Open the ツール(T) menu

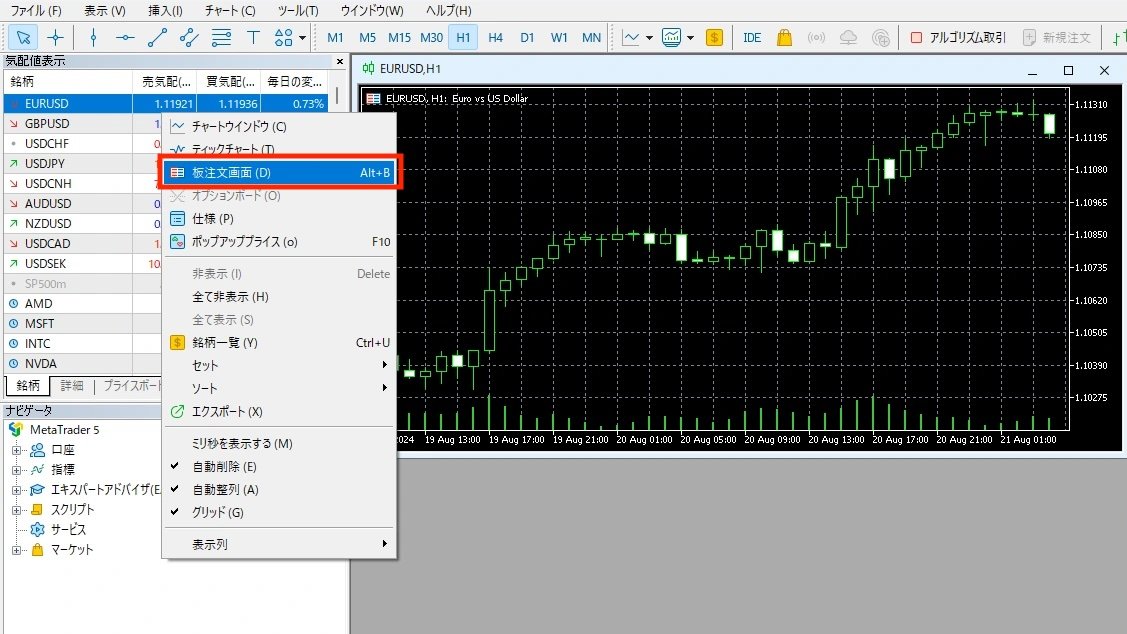(x=298, y=11)
